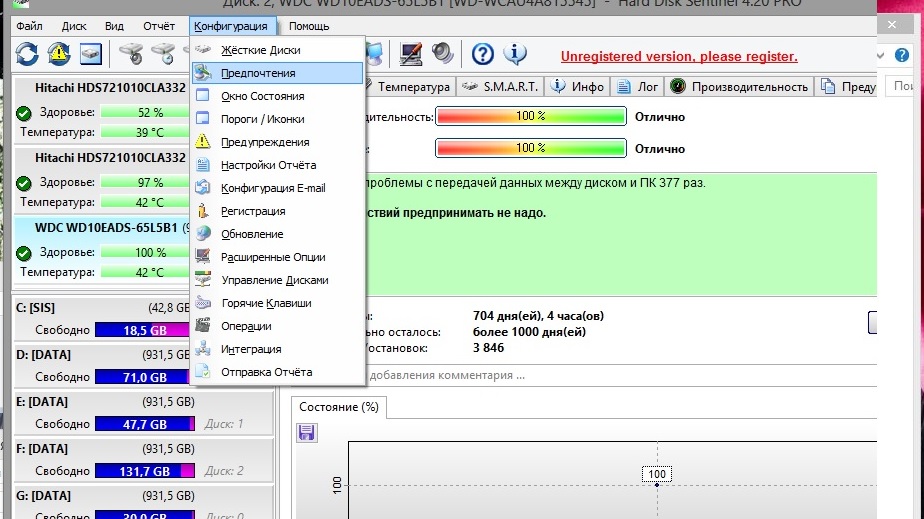Click the hard drive panel toolbar icon
The width and height of the screenshot is (924, 519).
[91, 54]
